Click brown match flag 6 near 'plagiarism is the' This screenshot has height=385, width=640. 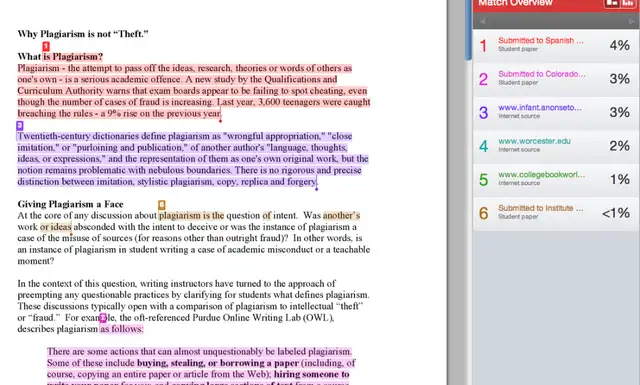click(x=162, y=205)
